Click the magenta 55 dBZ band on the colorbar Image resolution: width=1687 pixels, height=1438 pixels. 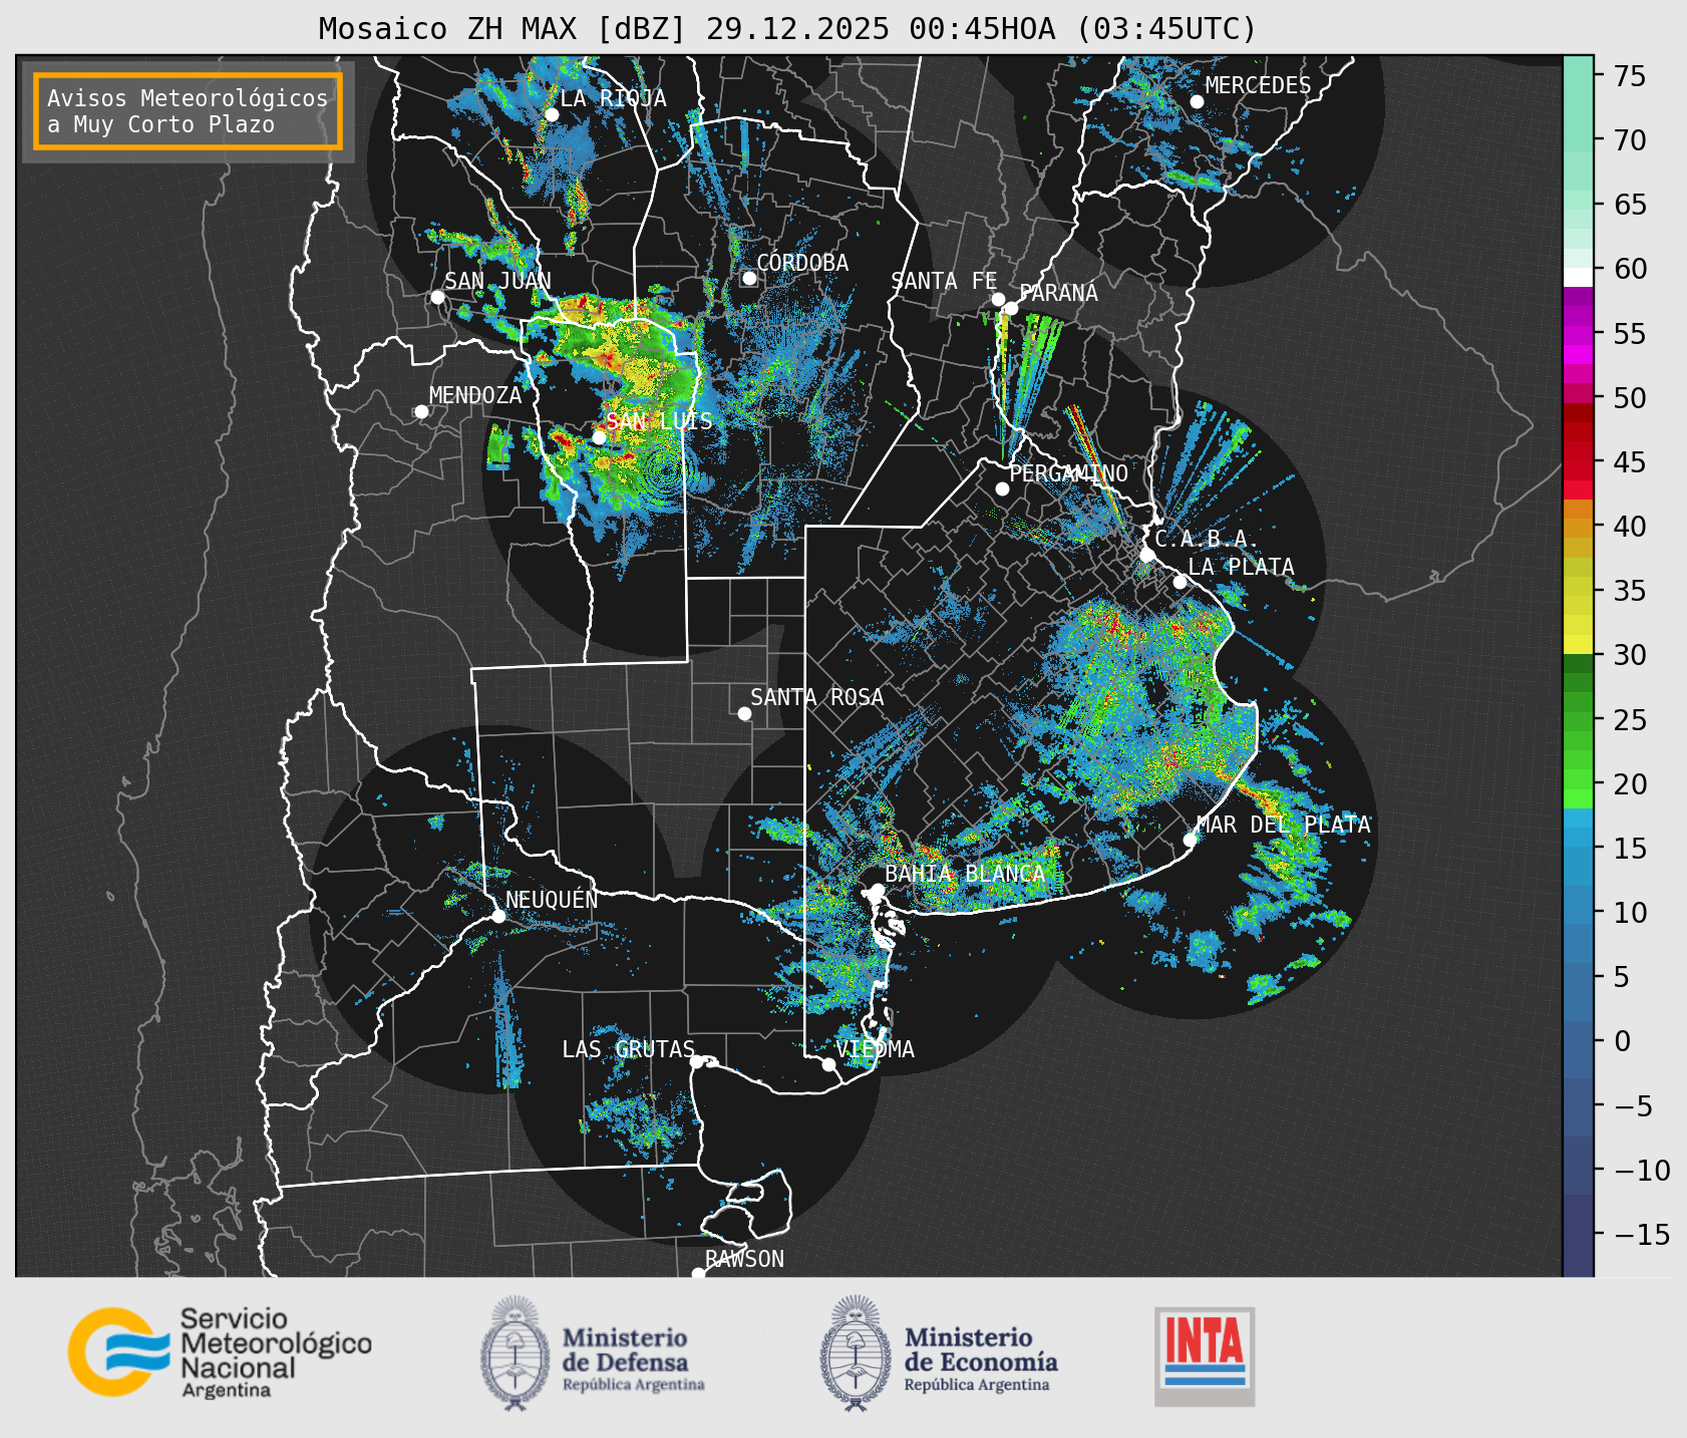tap(1578, 333)
